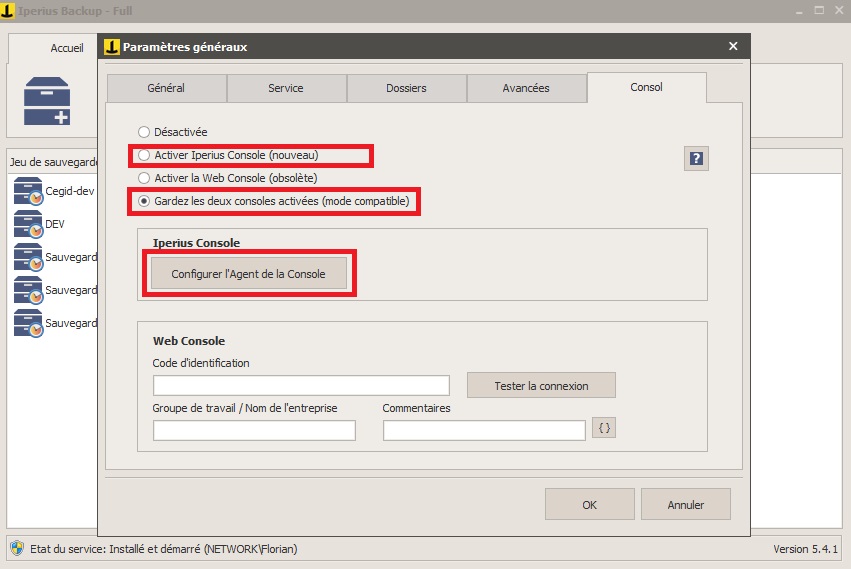The width and height of the screenshot is (851, 569).
Task: Focus the Groupe de travail field
Action: click(254, 431)
